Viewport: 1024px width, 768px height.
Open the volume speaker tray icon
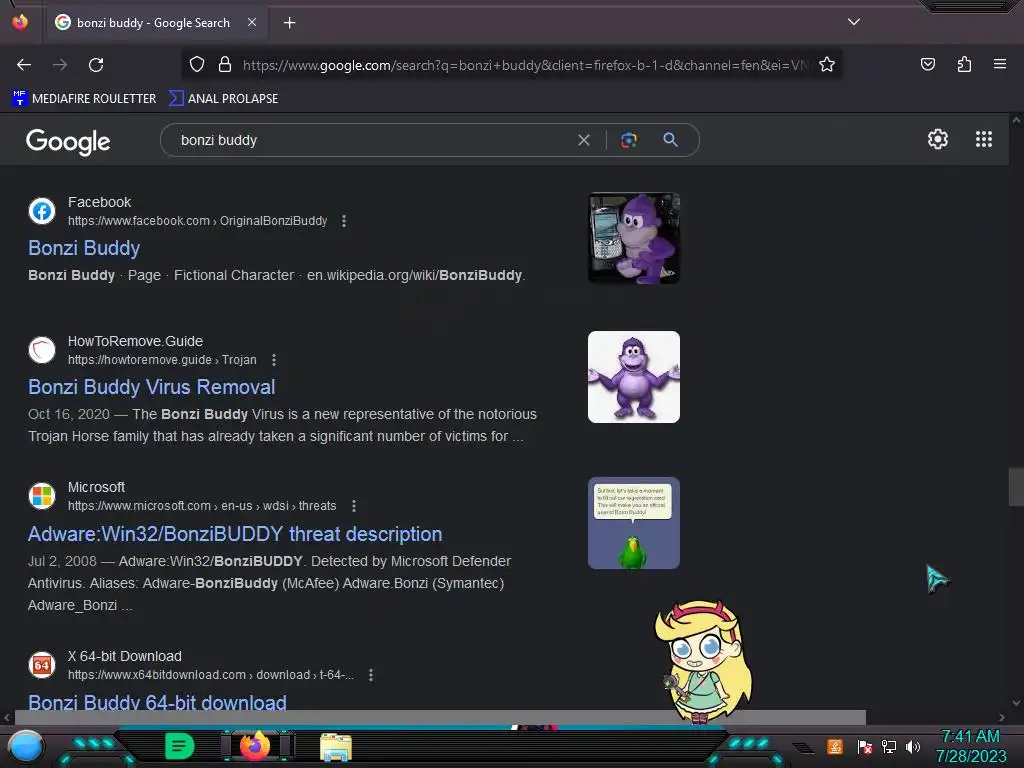click(x=913, y=746)
